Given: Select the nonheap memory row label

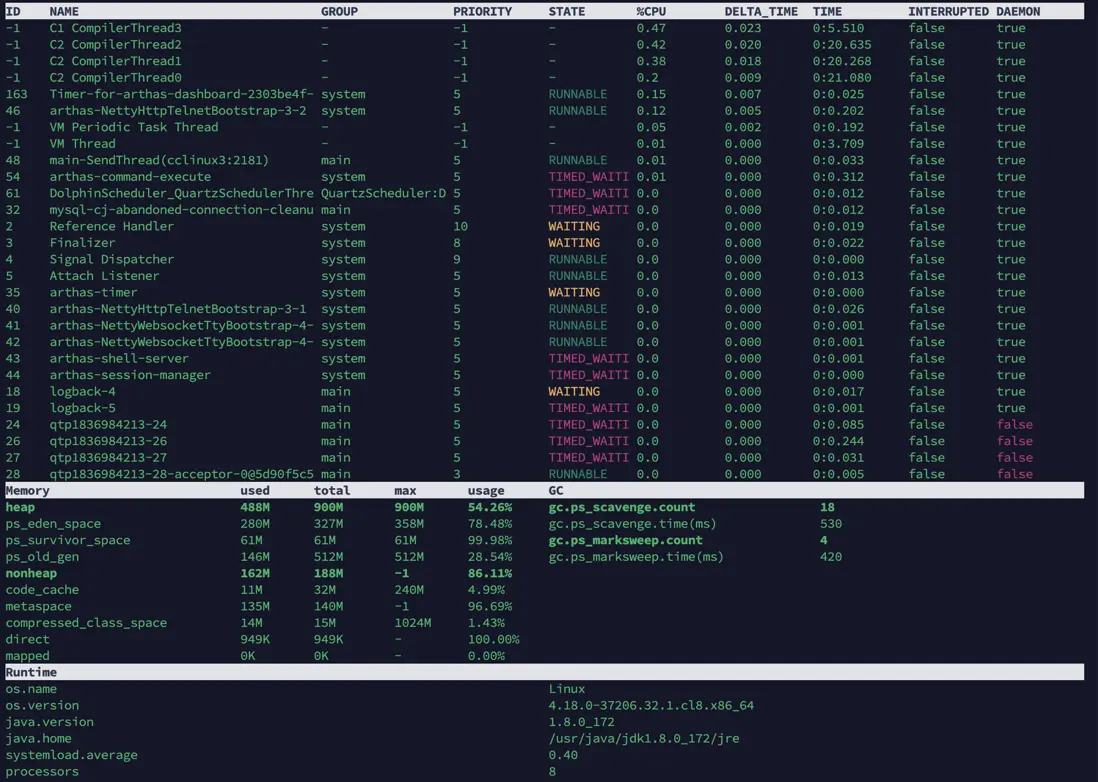Looking at the screenshot, I should click(31, 573).
